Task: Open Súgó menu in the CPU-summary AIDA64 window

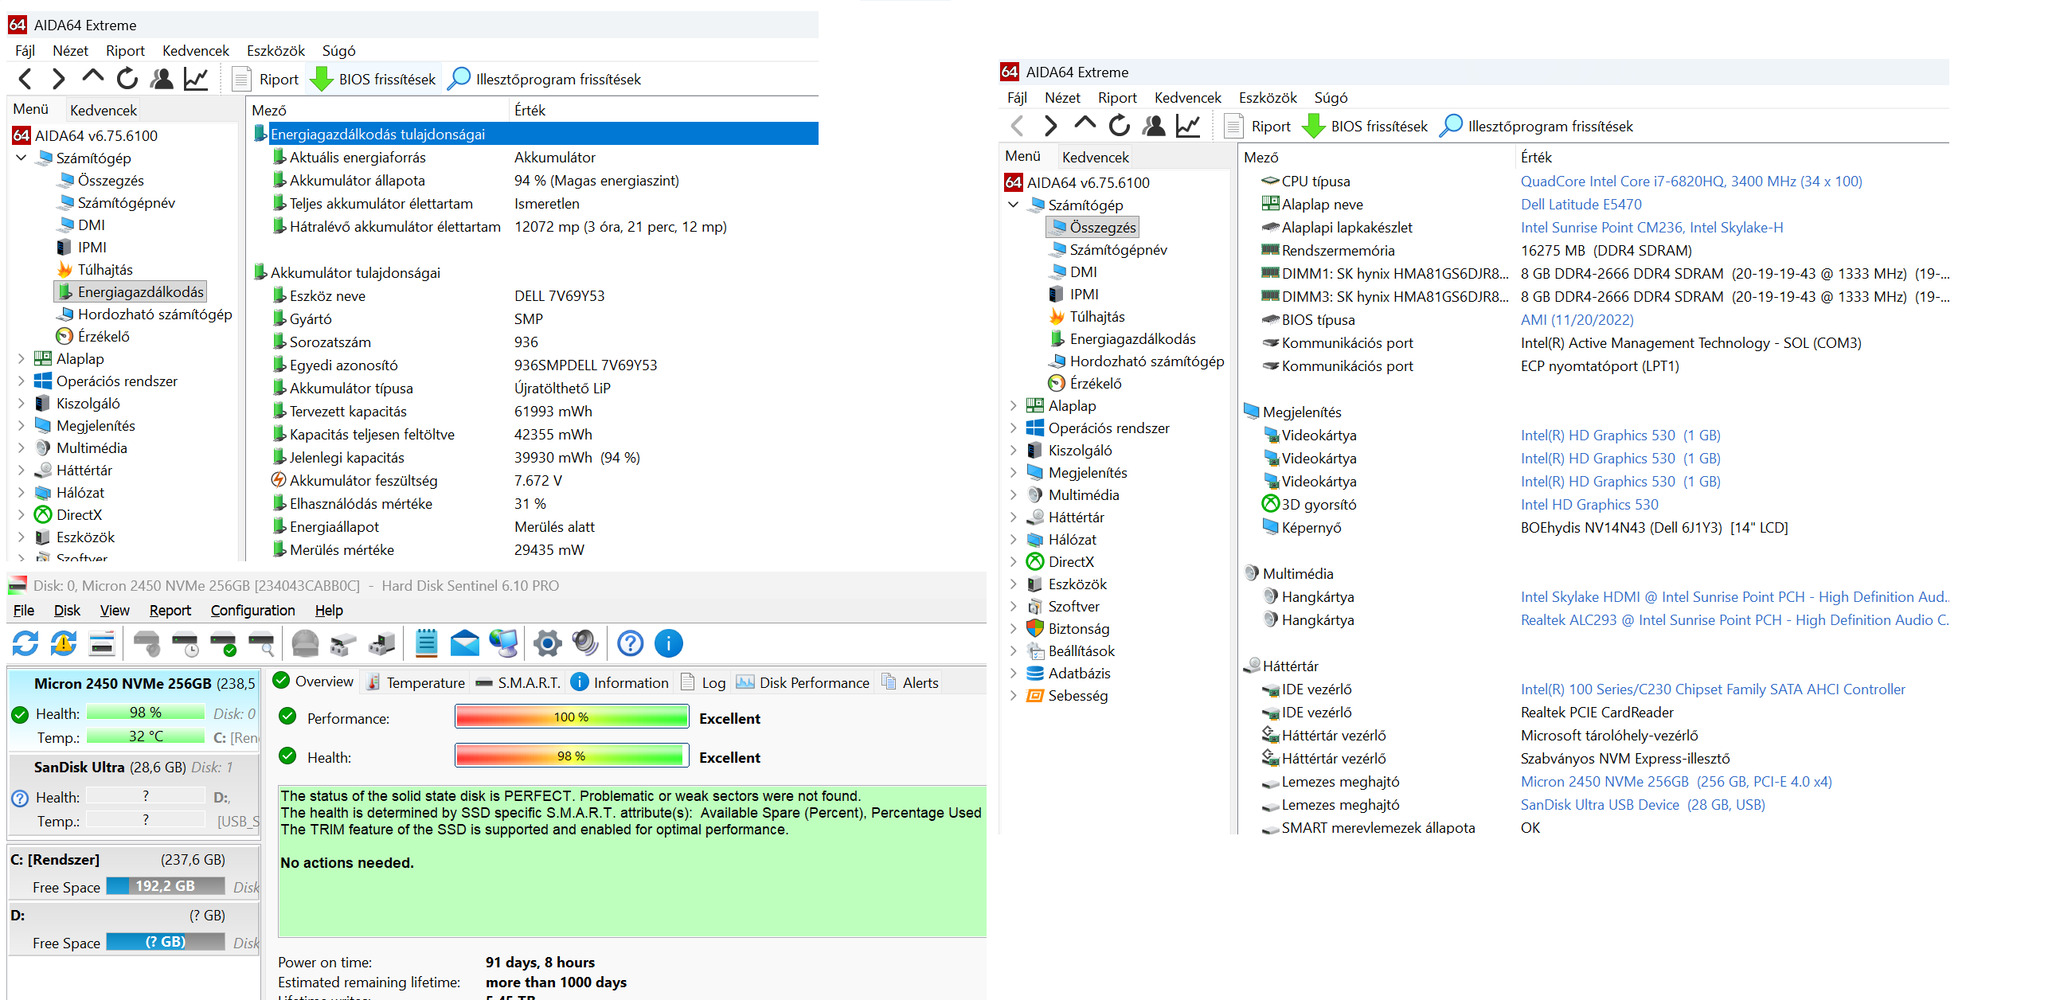Action: point(1331,98)
